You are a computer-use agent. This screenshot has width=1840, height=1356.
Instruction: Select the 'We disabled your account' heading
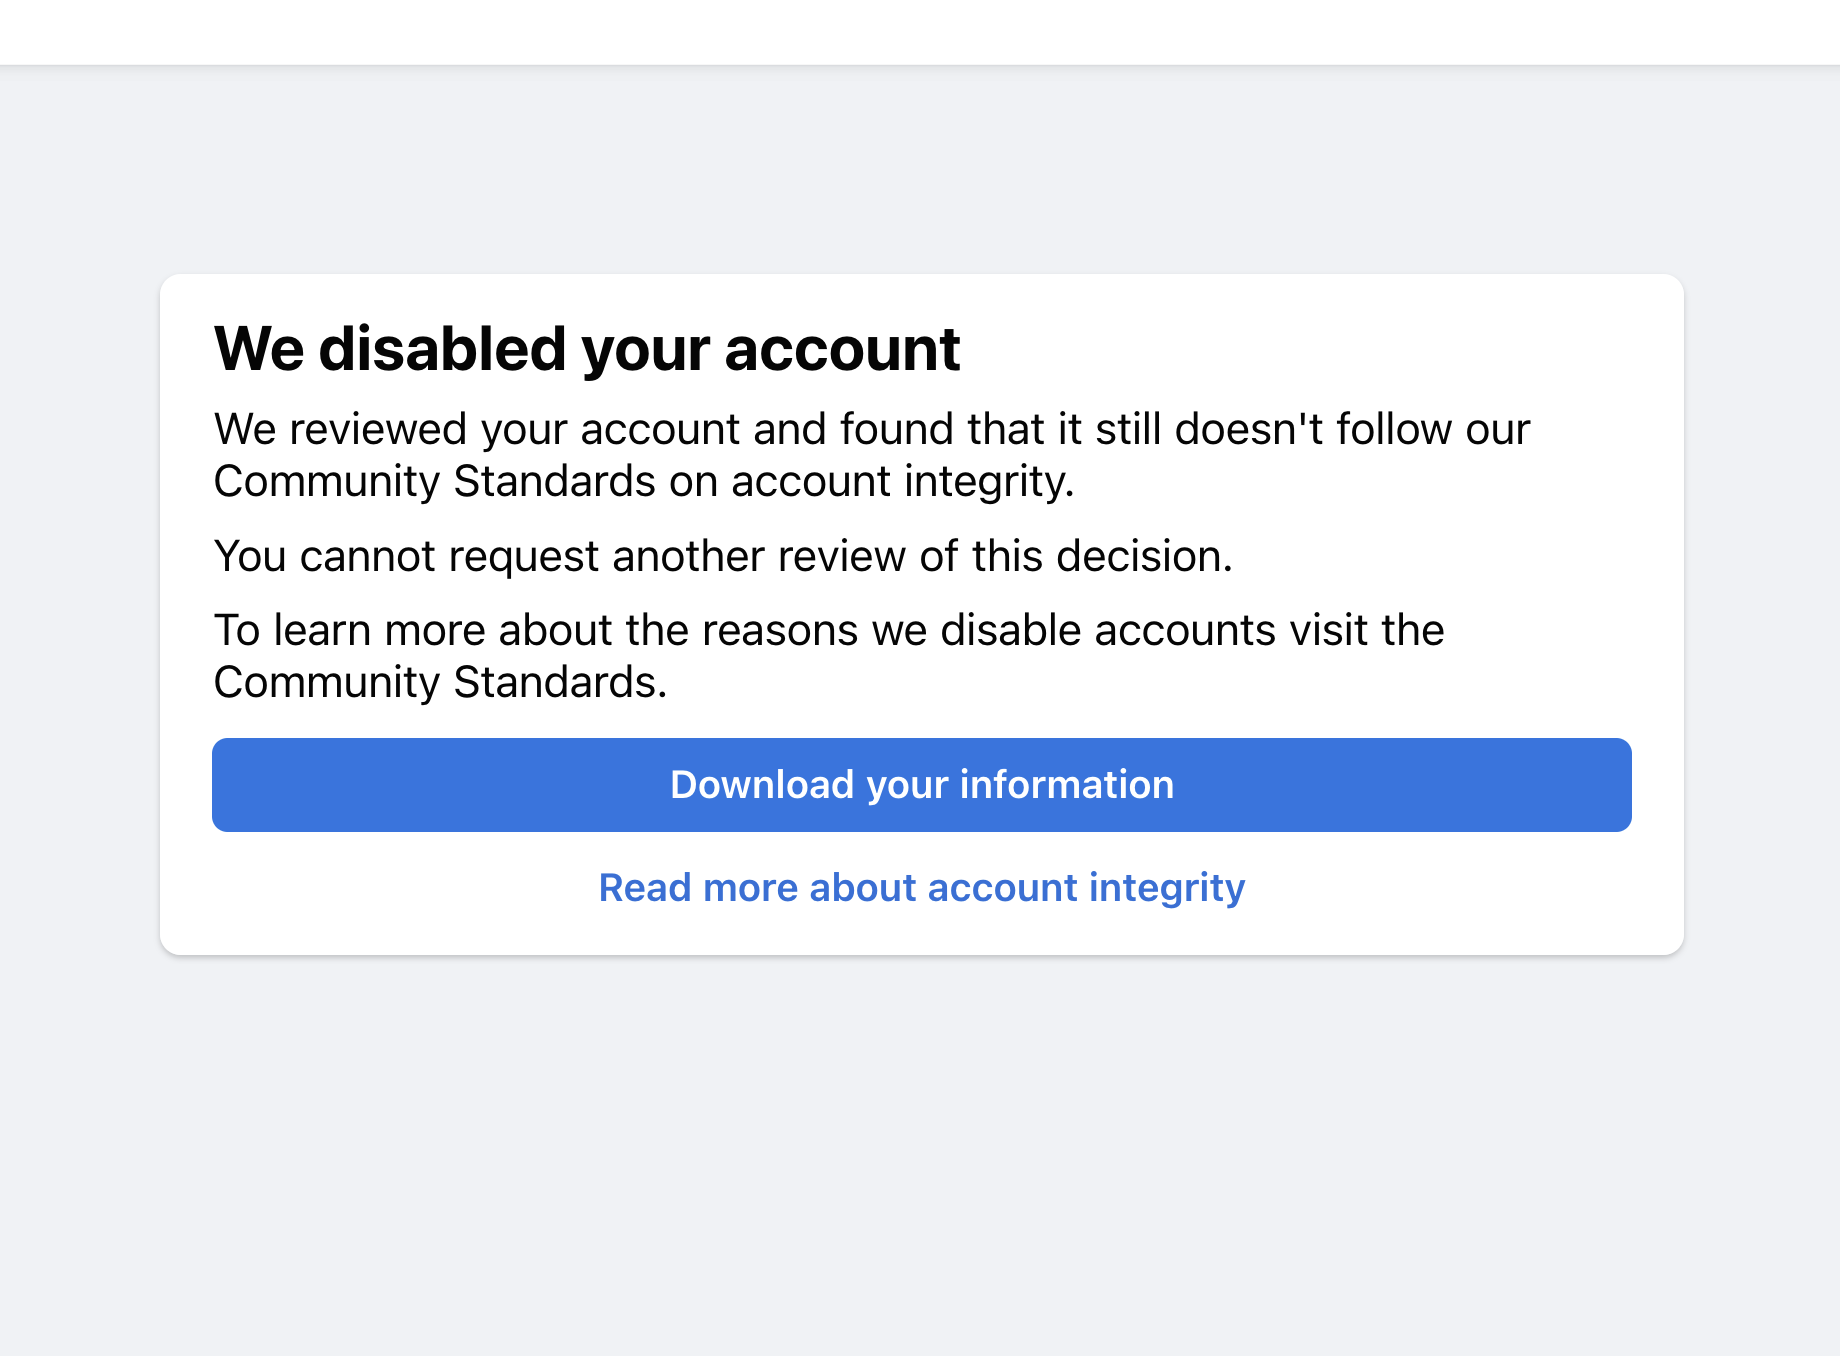pos(587,349)
